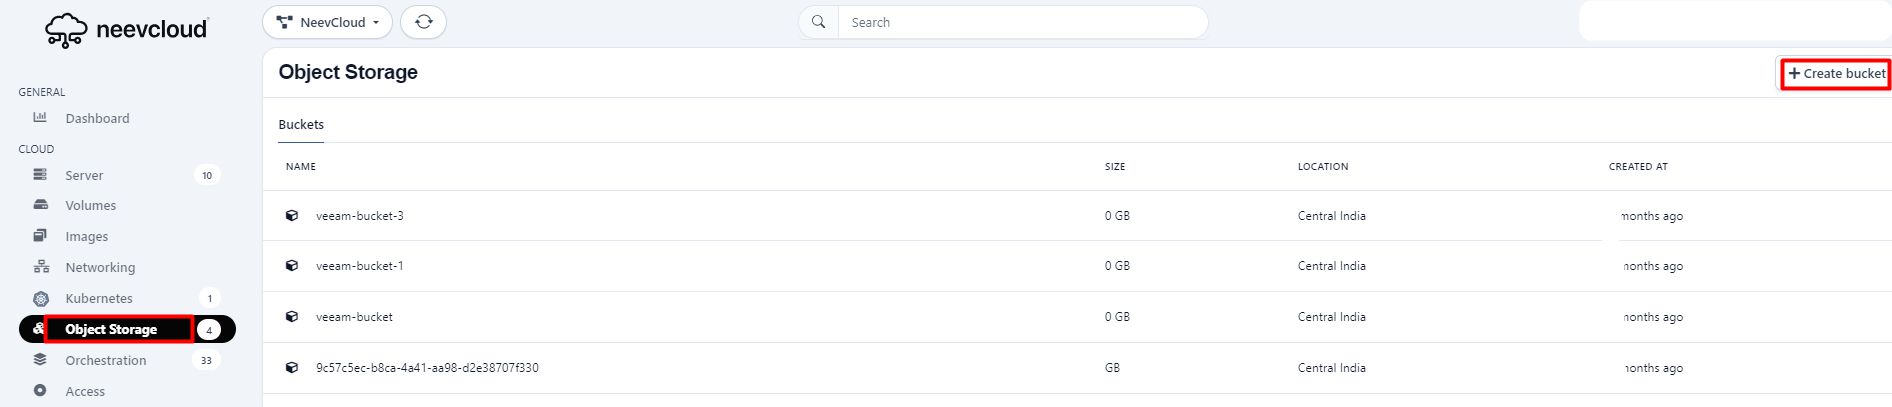Screen dimensions: 1892x407
Task: Click the neevcloud logo
Action: click(x=126, y=30)
